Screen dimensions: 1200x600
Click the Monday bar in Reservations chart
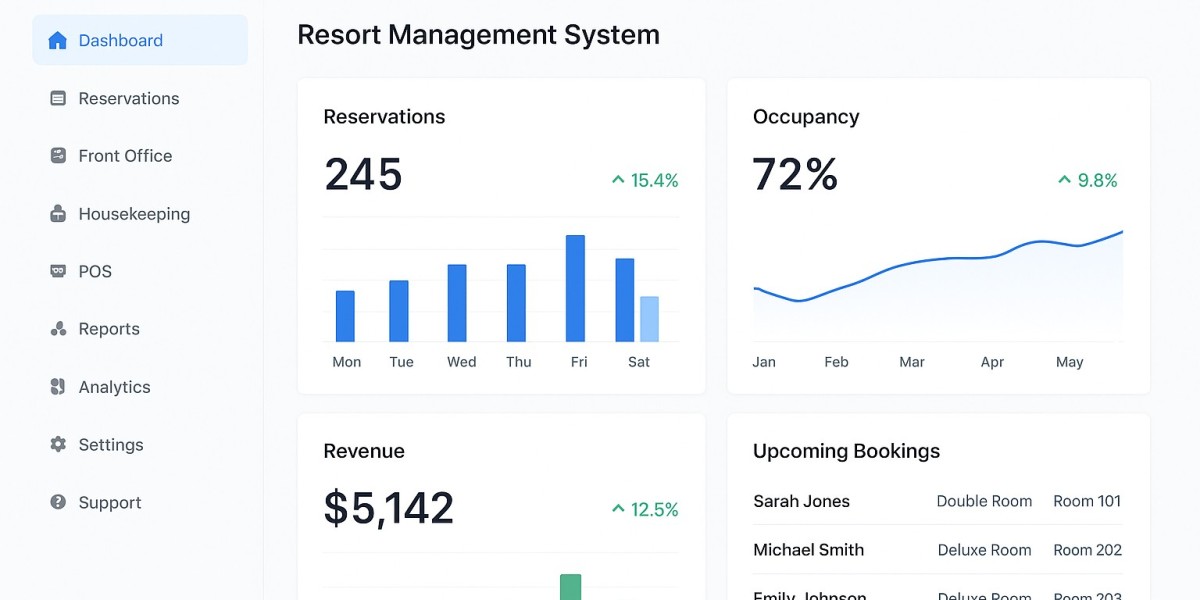click(345, 316)
